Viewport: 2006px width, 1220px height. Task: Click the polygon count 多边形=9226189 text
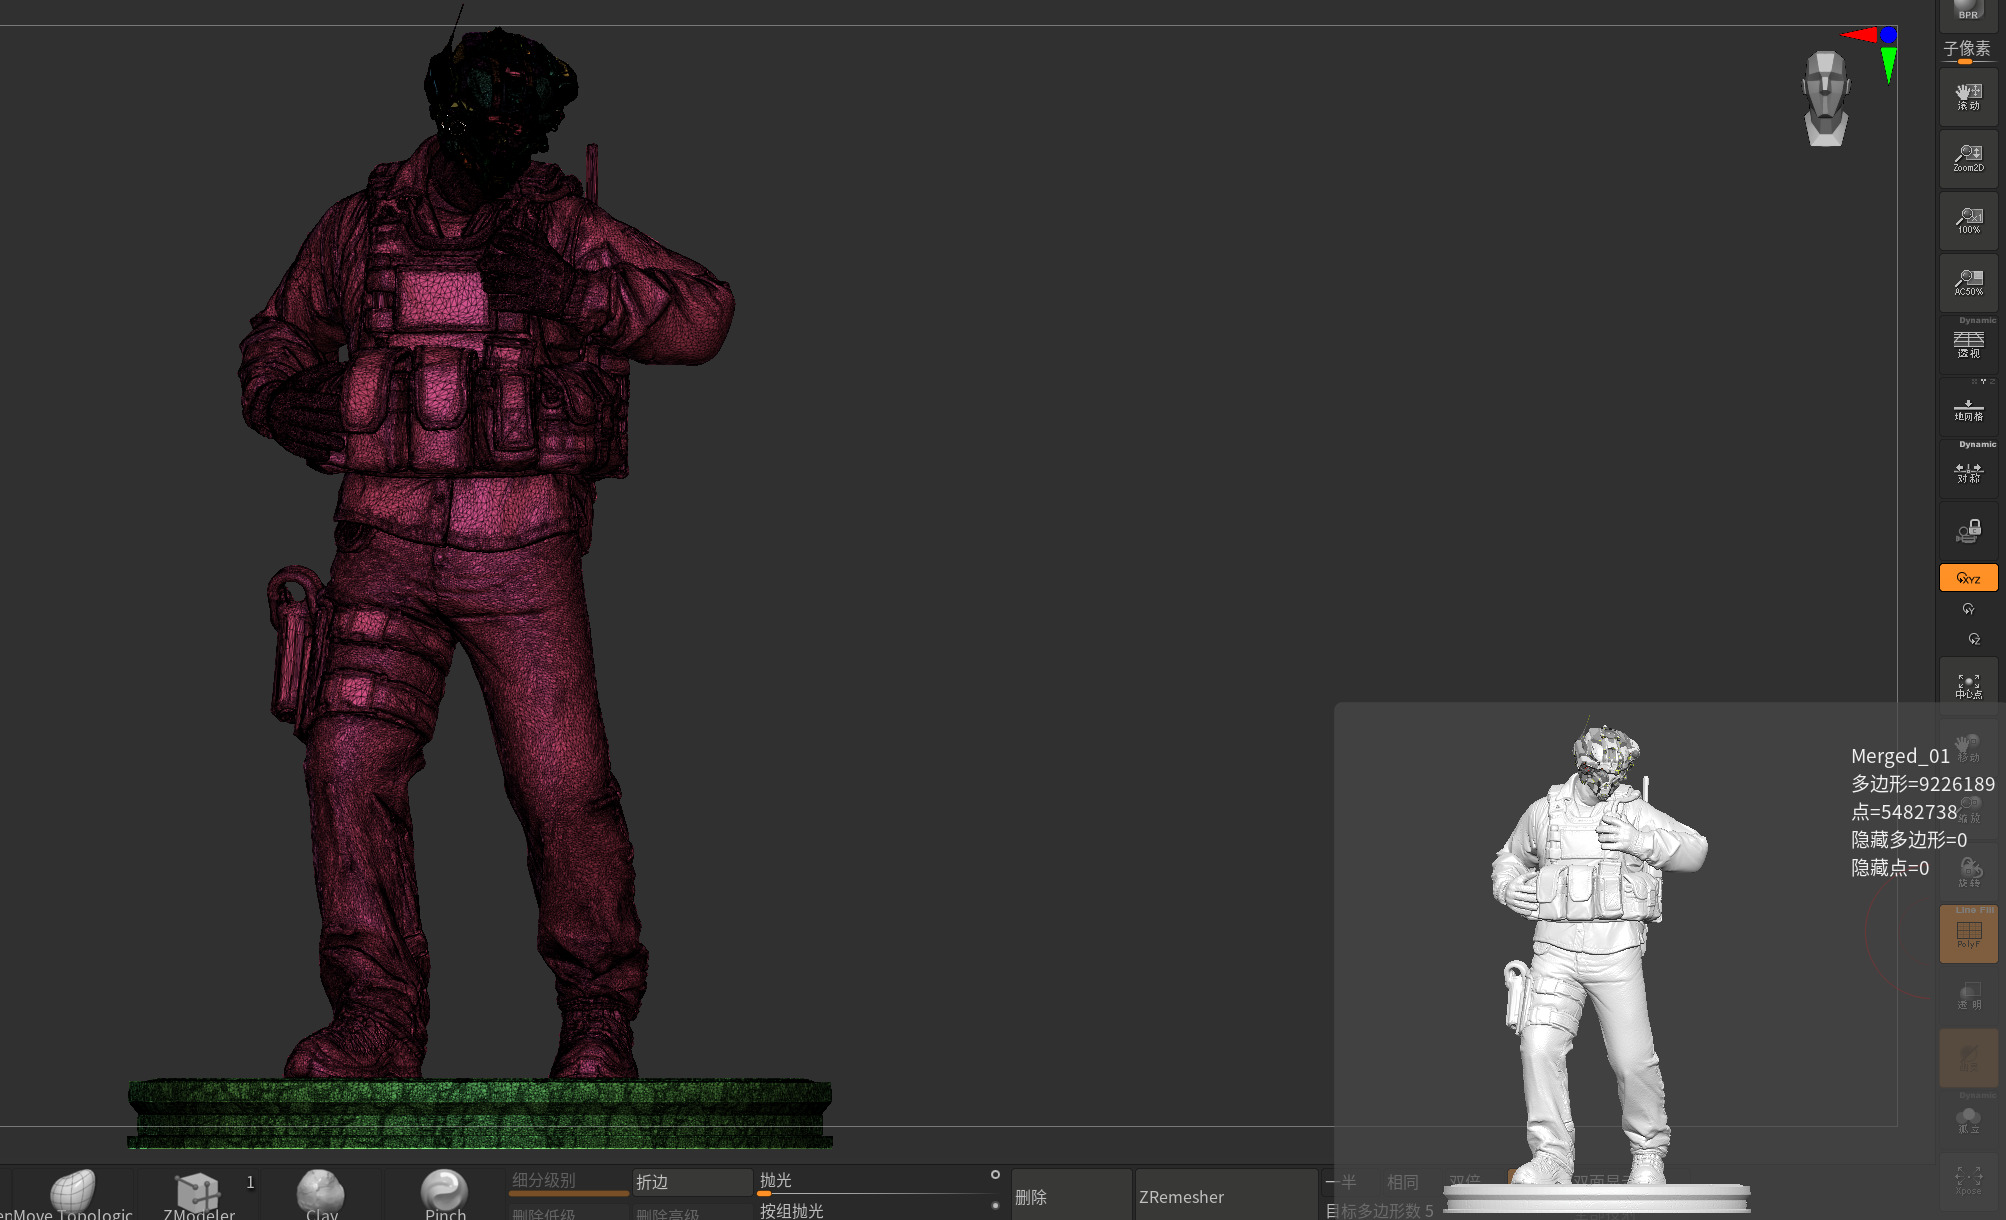coord(1922,784)
